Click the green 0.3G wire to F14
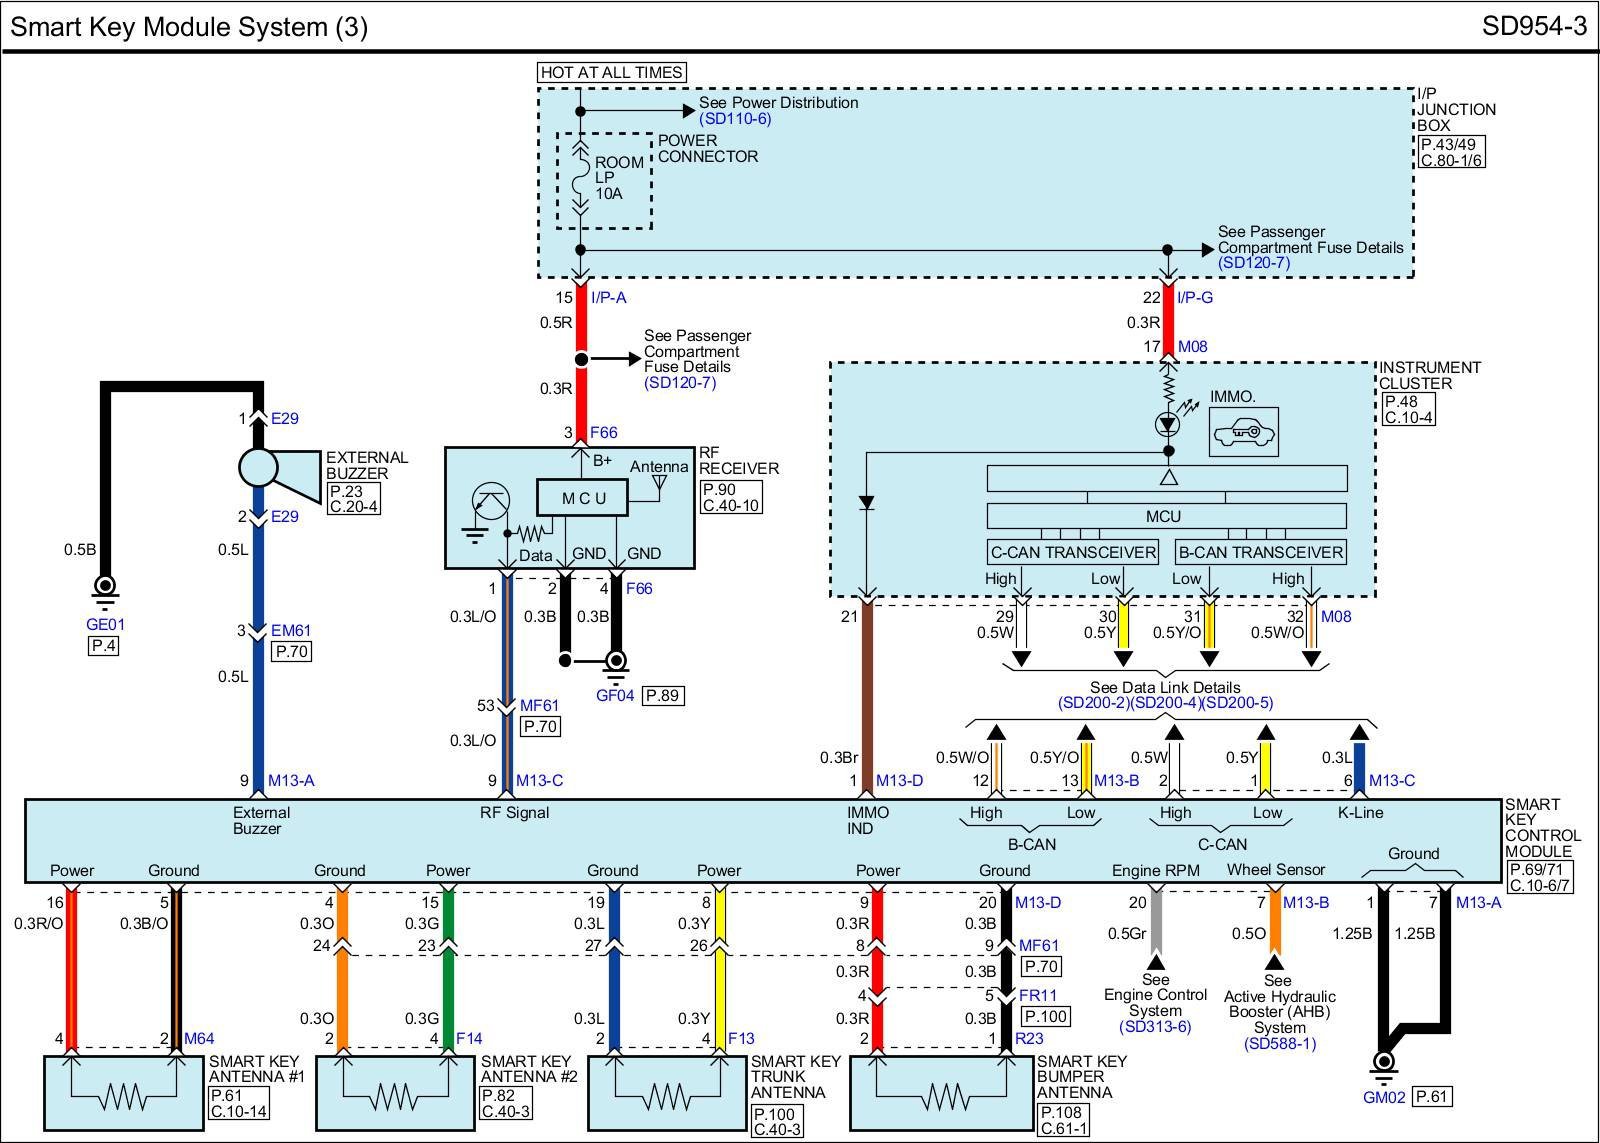1600x1143 pixels. click(448, 990)
